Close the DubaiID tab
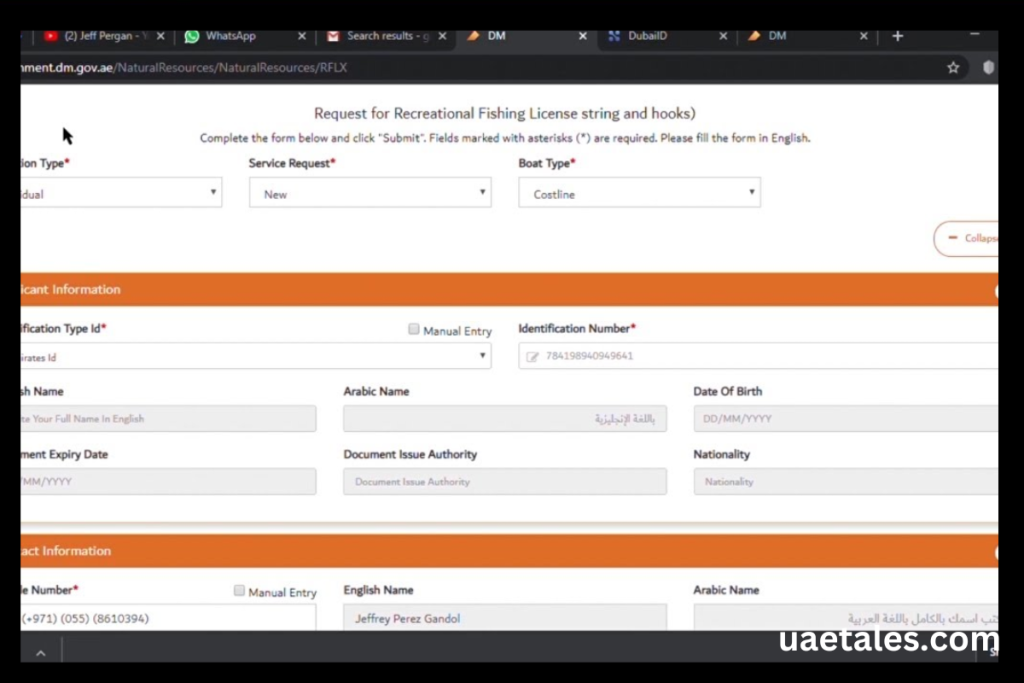This screenshot has height=683, width=1024. coord(723,36)
